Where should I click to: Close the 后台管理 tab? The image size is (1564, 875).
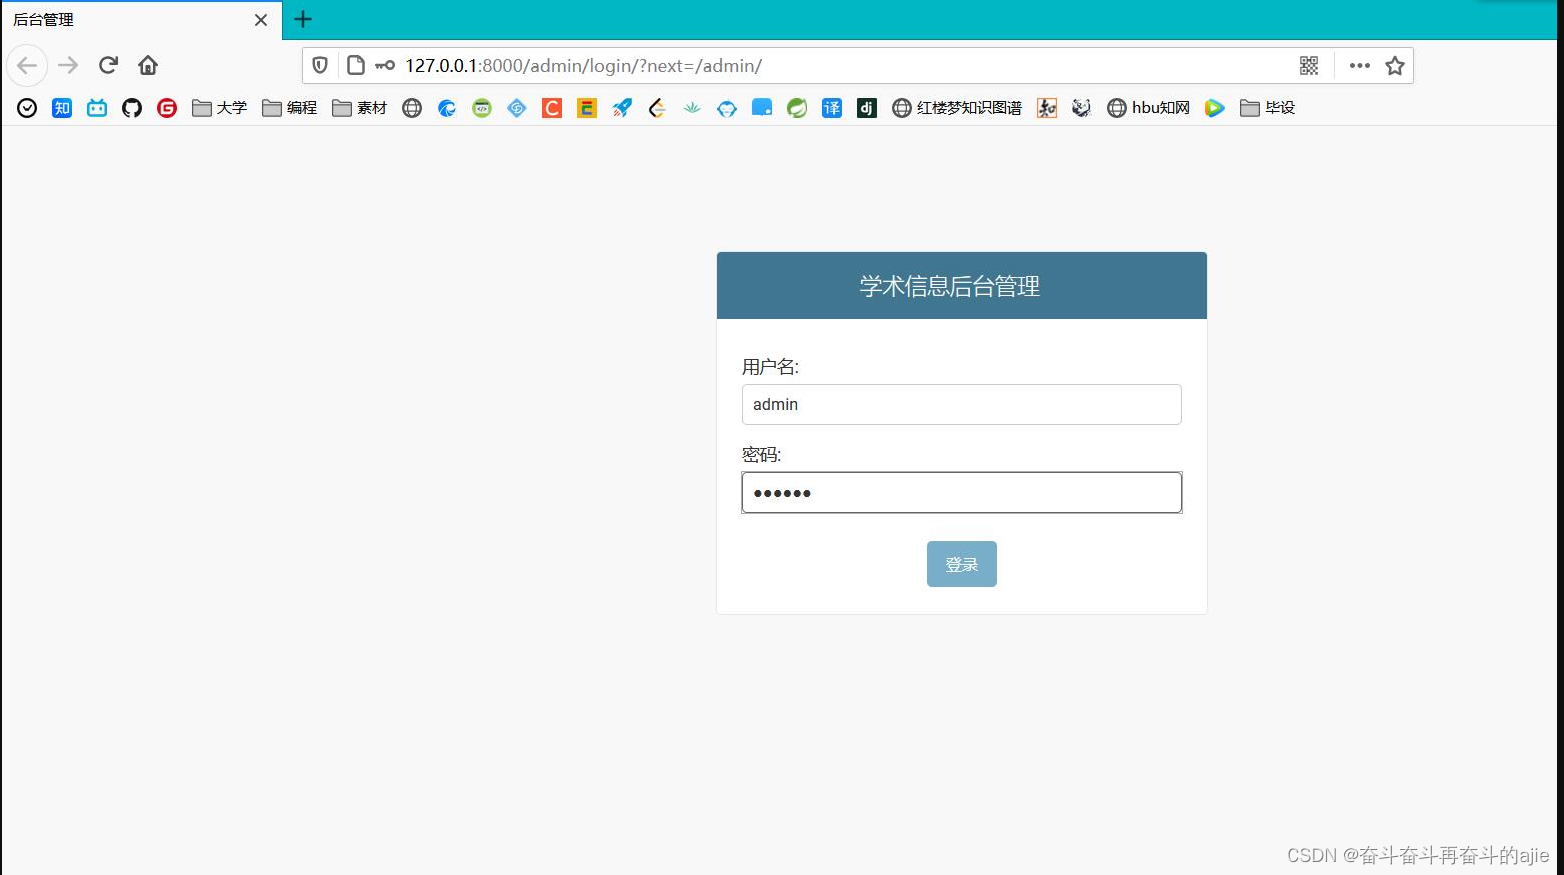[261, 20]
